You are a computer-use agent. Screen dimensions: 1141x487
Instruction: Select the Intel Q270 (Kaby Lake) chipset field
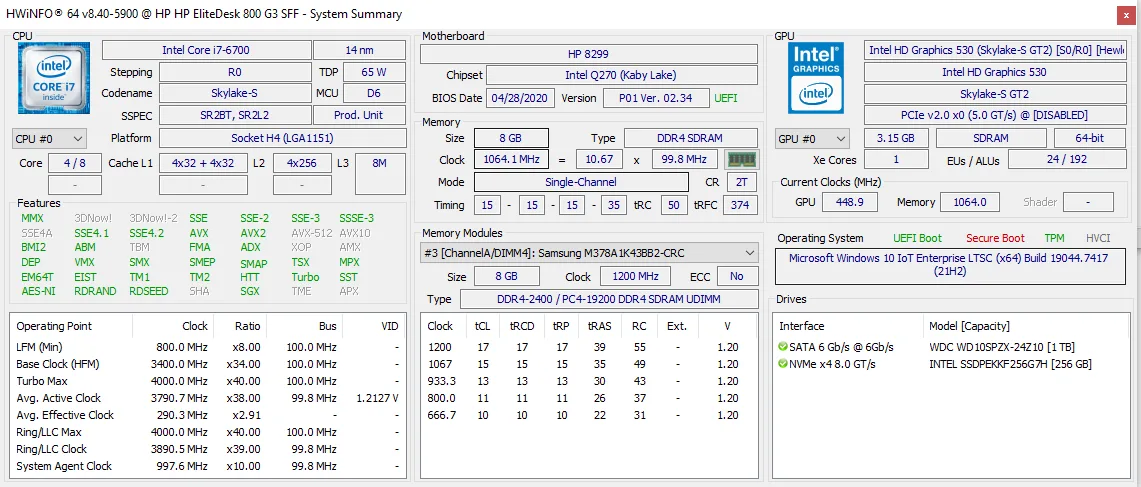(x=621, y=75)
